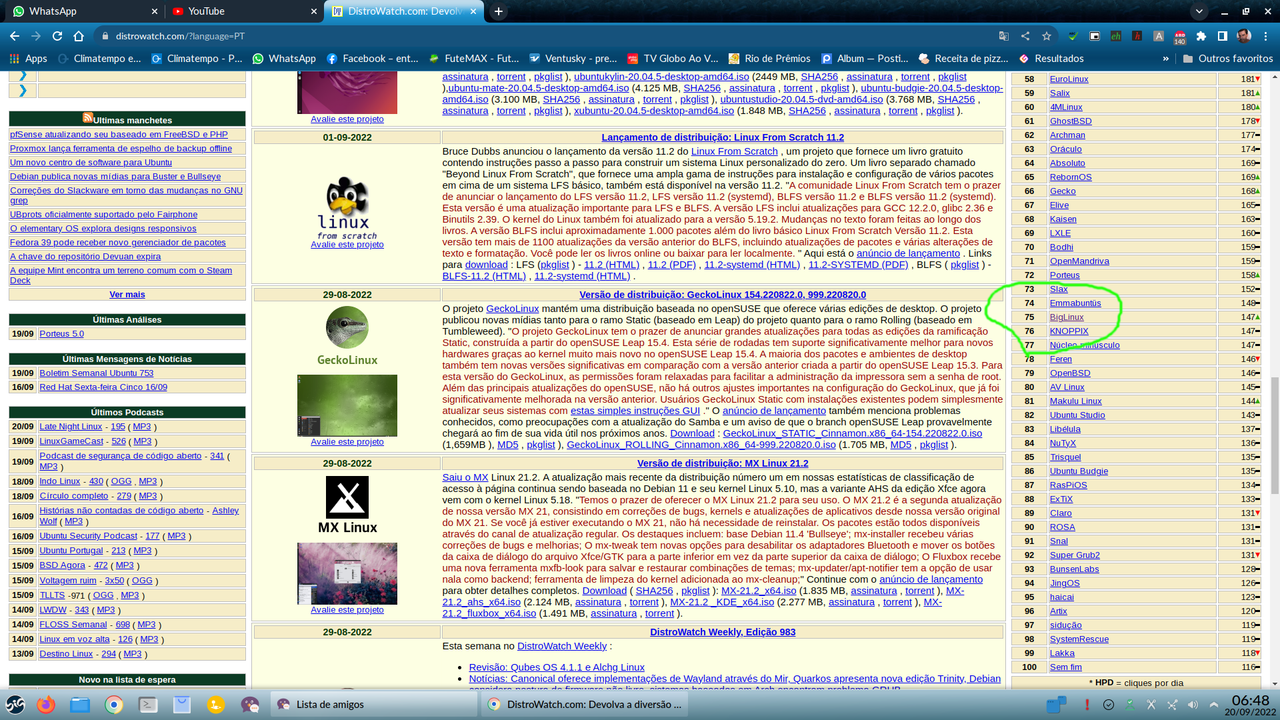Open the 'Versão de distribuição: MX Linux 21.2' headline
Image resolution: width=1280 pixels, height=720 pixels.
[722, 463]
